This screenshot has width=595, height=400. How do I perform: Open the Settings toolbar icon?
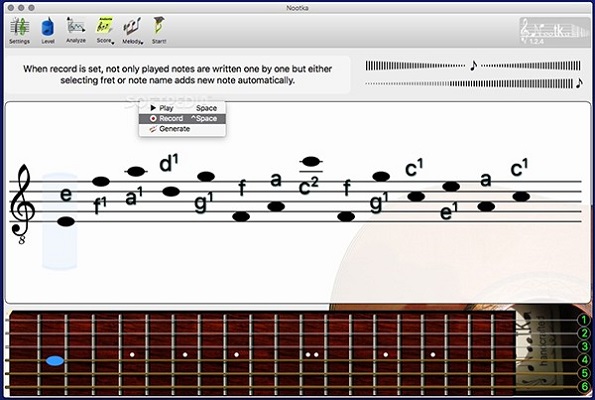(19, 30)
